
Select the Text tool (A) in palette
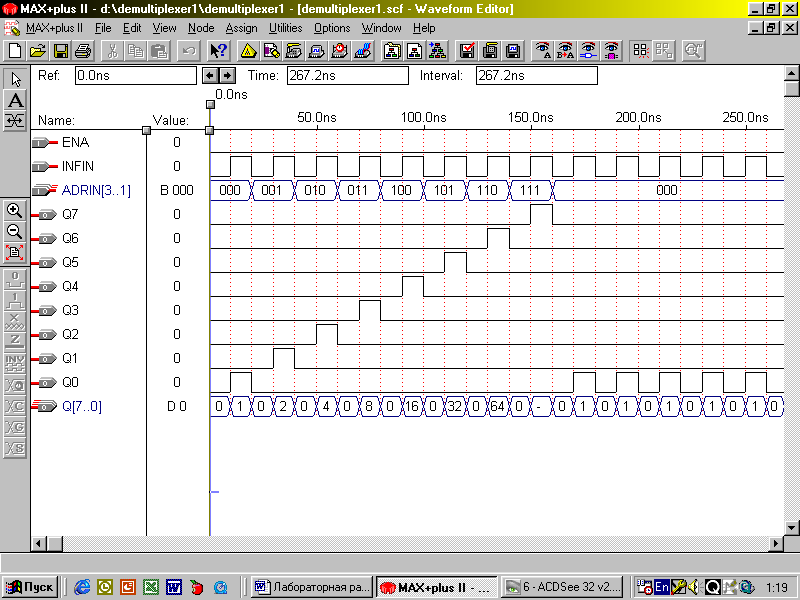click(x=15, y=100)
